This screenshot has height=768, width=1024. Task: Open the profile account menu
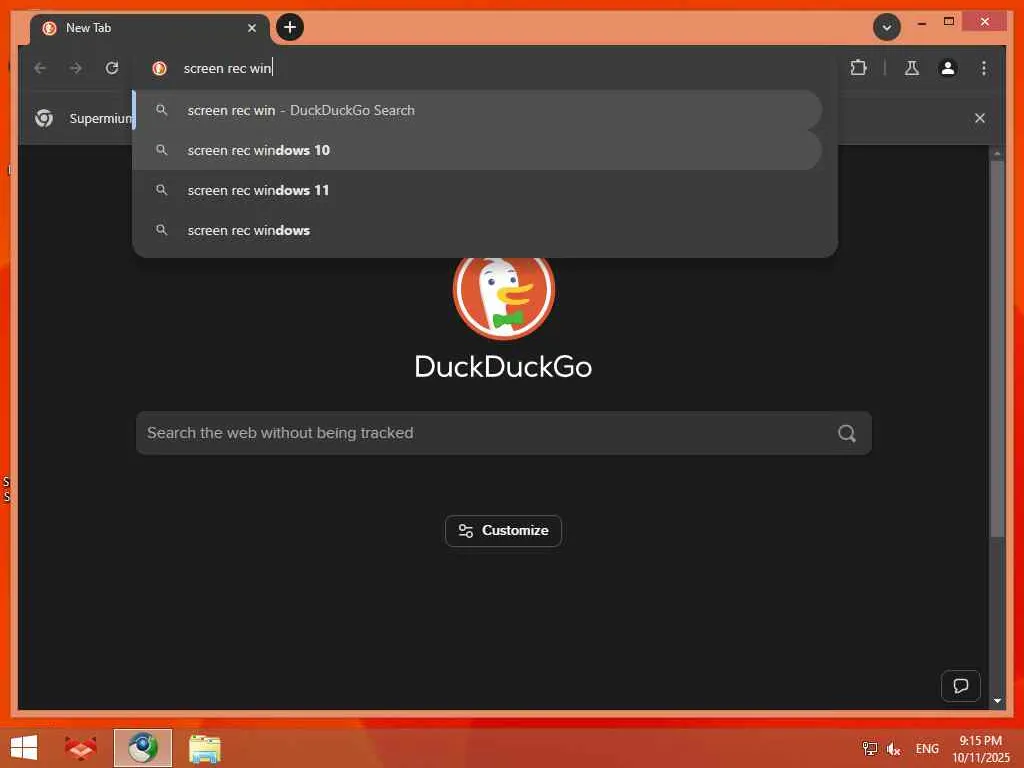[x=948, y=68]
